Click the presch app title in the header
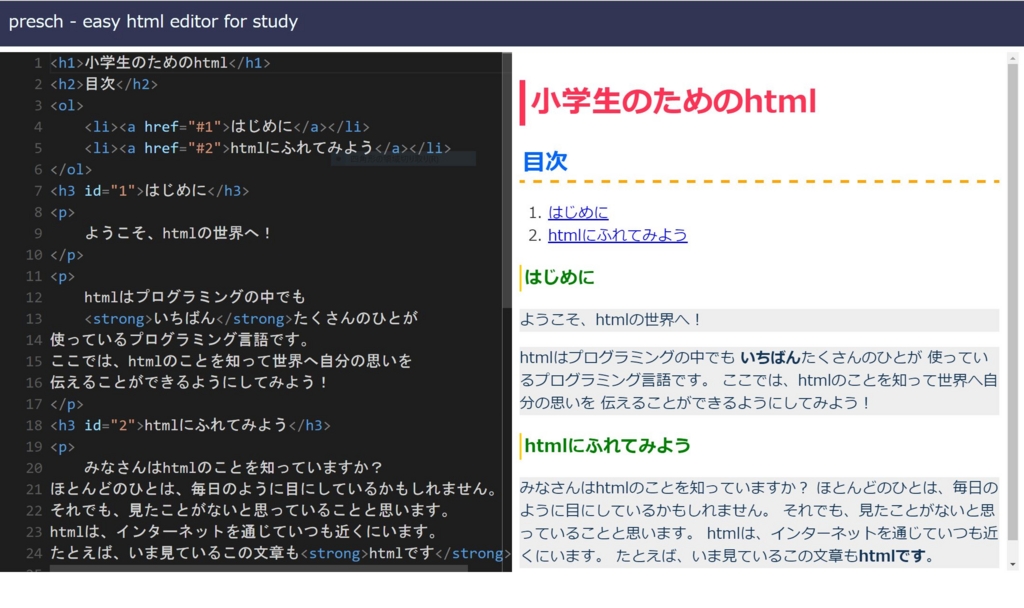The height and width of the screenshot is (608, 1024). (x=153, y=22)
